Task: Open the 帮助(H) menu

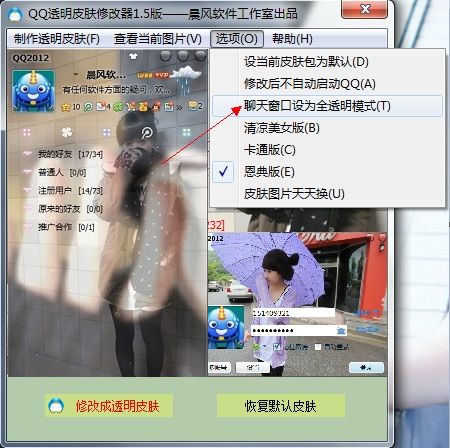Action: coord(292,39)
